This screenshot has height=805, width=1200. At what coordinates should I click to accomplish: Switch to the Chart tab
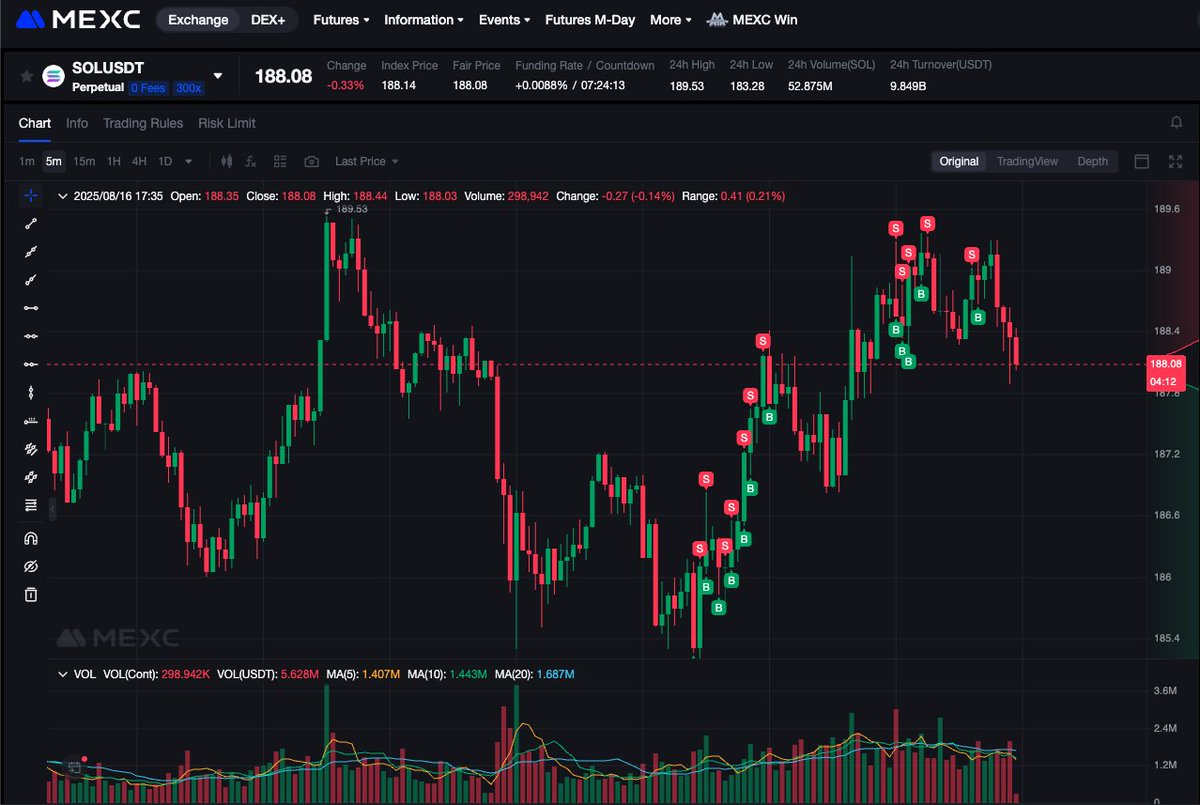click(x=34, y=123)
